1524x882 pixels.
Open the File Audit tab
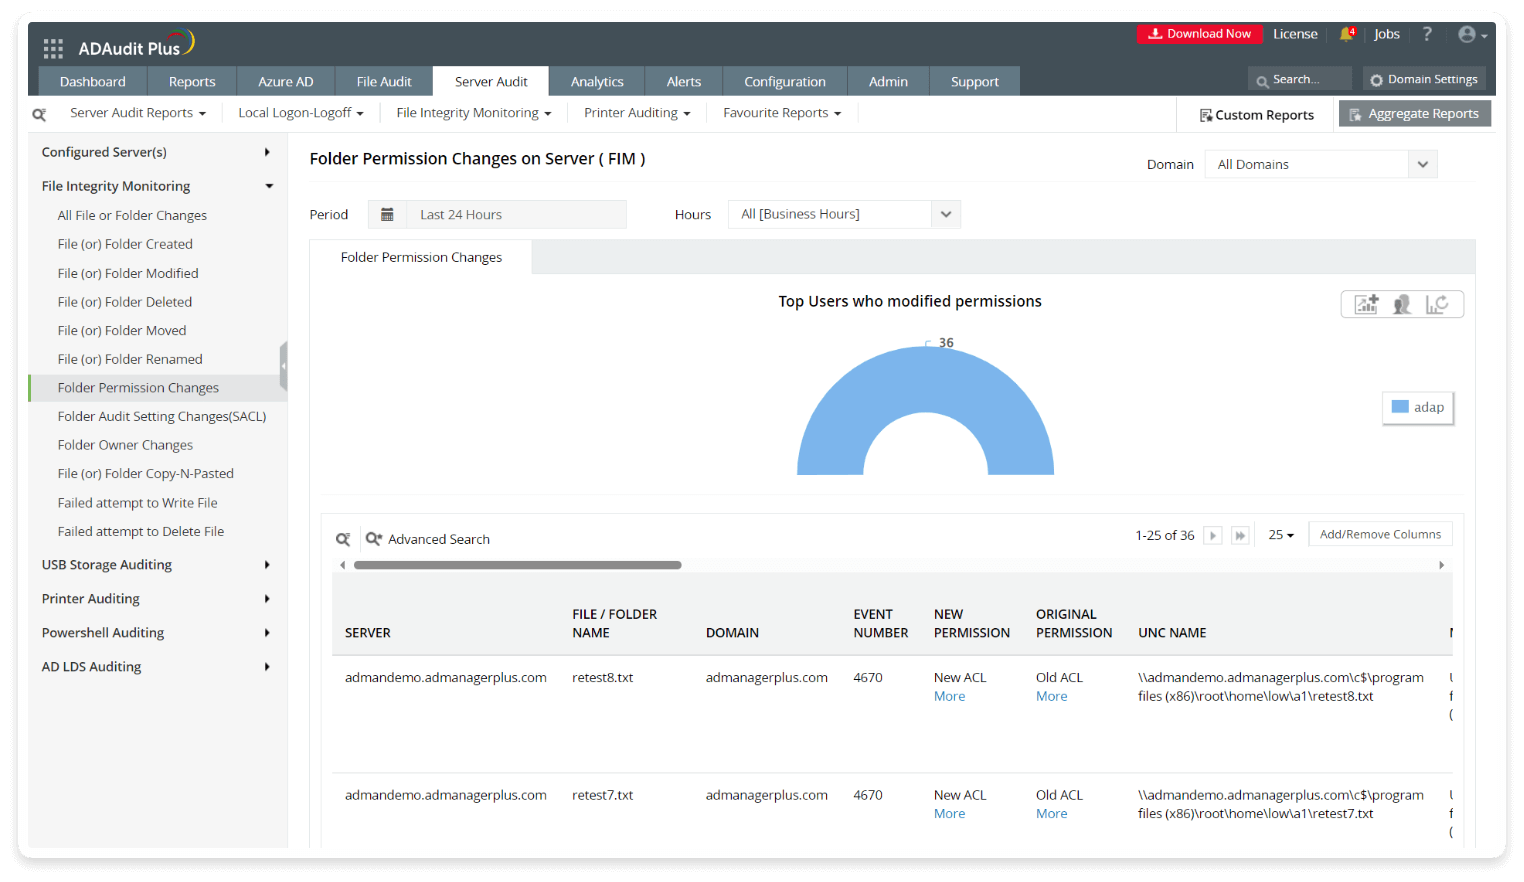pyautogui.click(x=384, y=82)
